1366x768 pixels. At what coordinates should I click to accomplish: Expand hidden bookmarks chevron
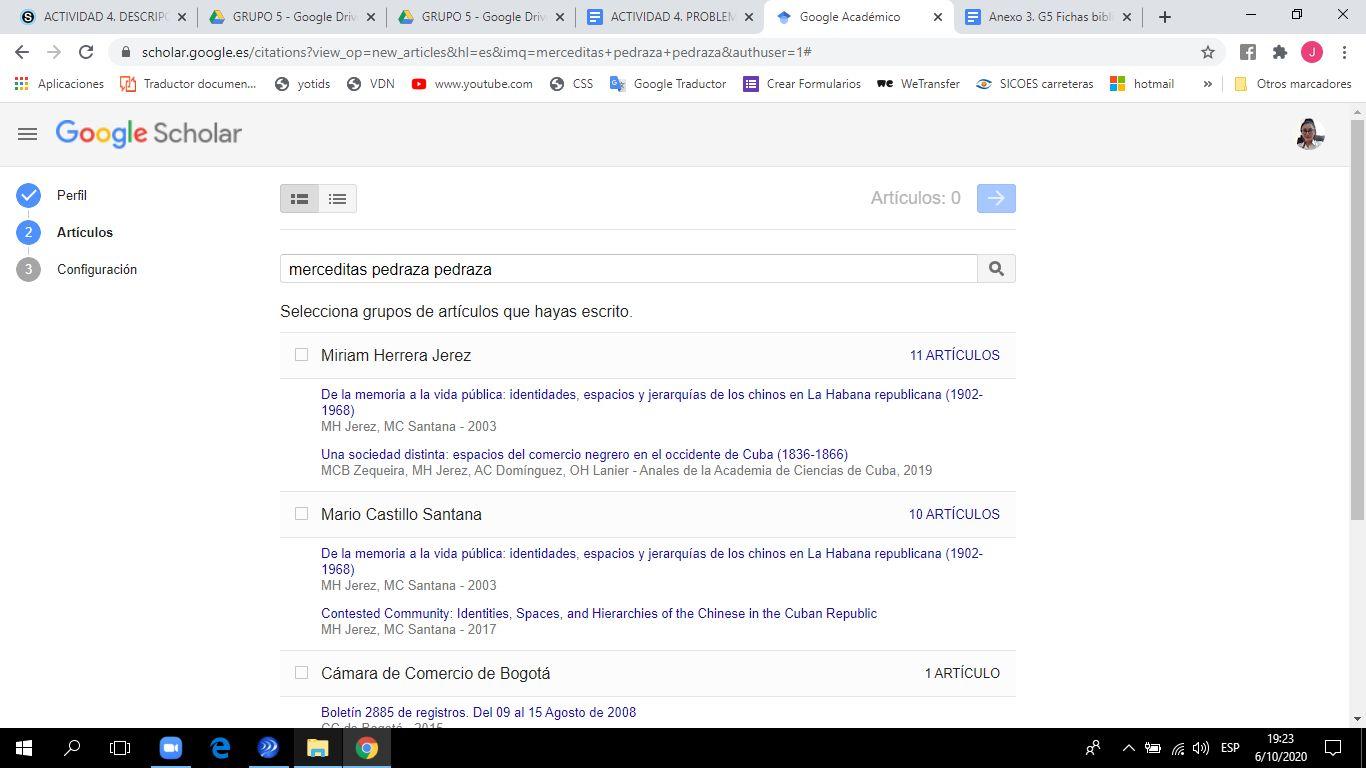(x=1207, y=84)
